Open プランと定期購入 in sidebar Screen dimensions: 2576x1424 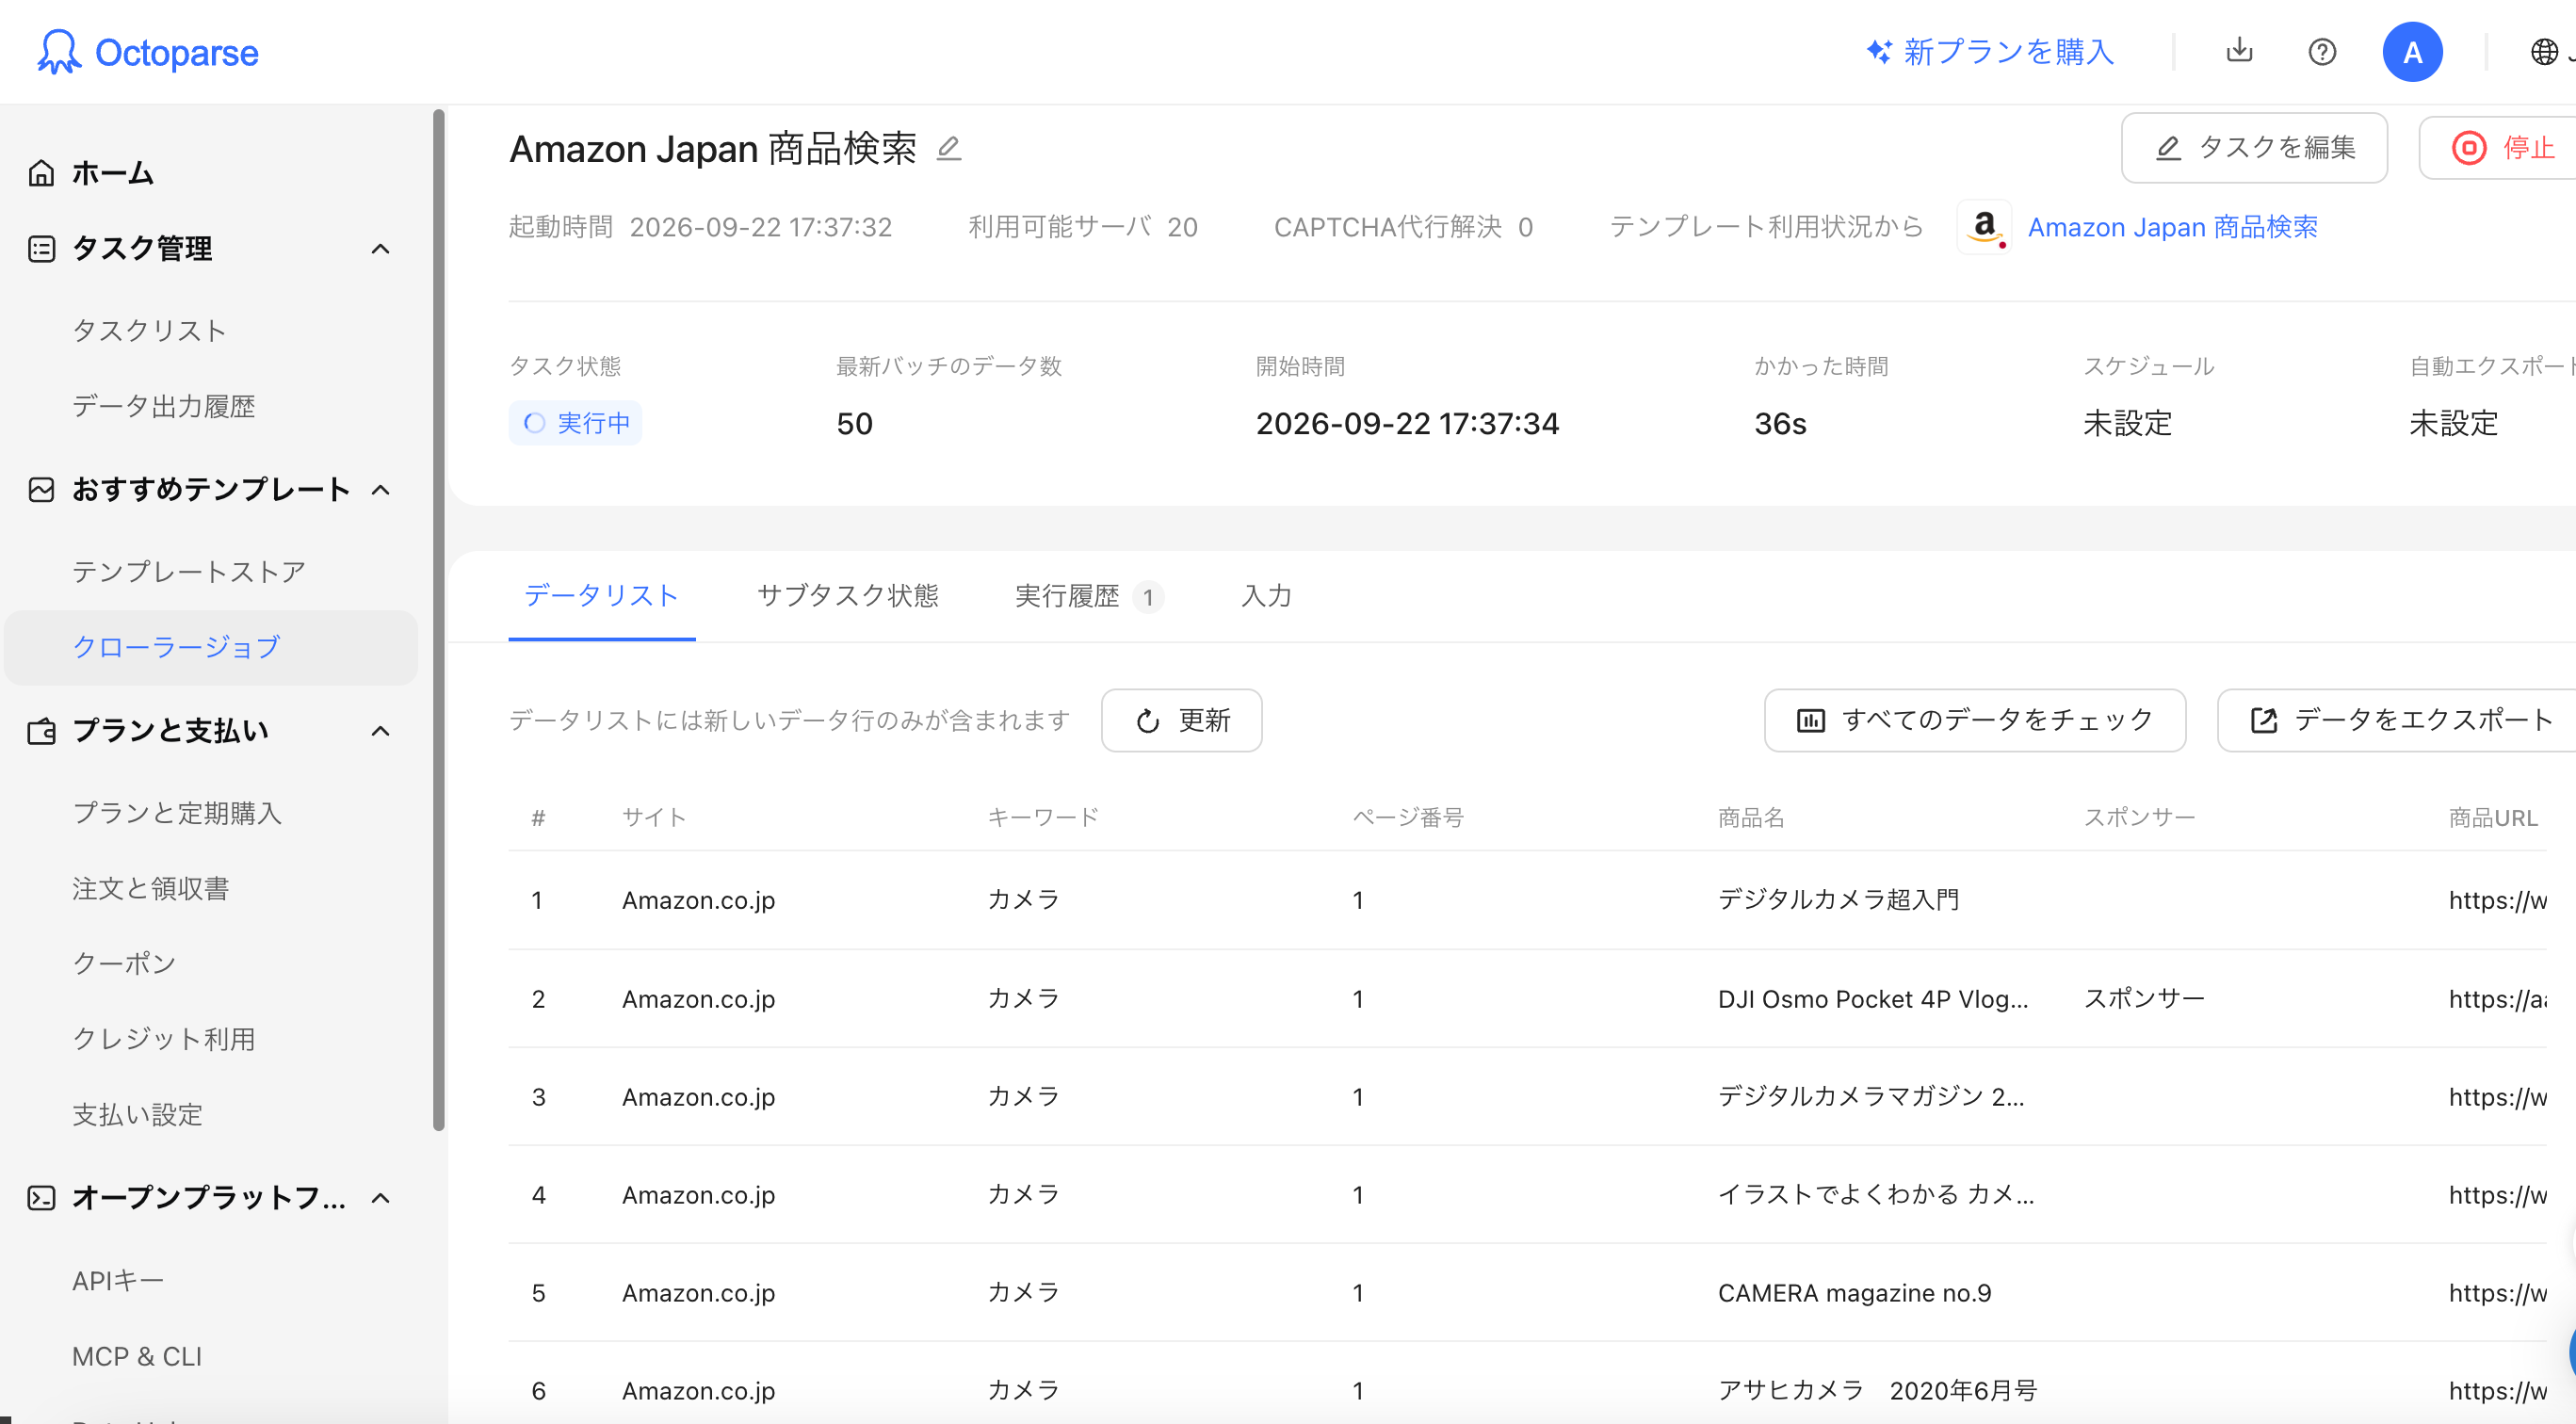[177, 812]
